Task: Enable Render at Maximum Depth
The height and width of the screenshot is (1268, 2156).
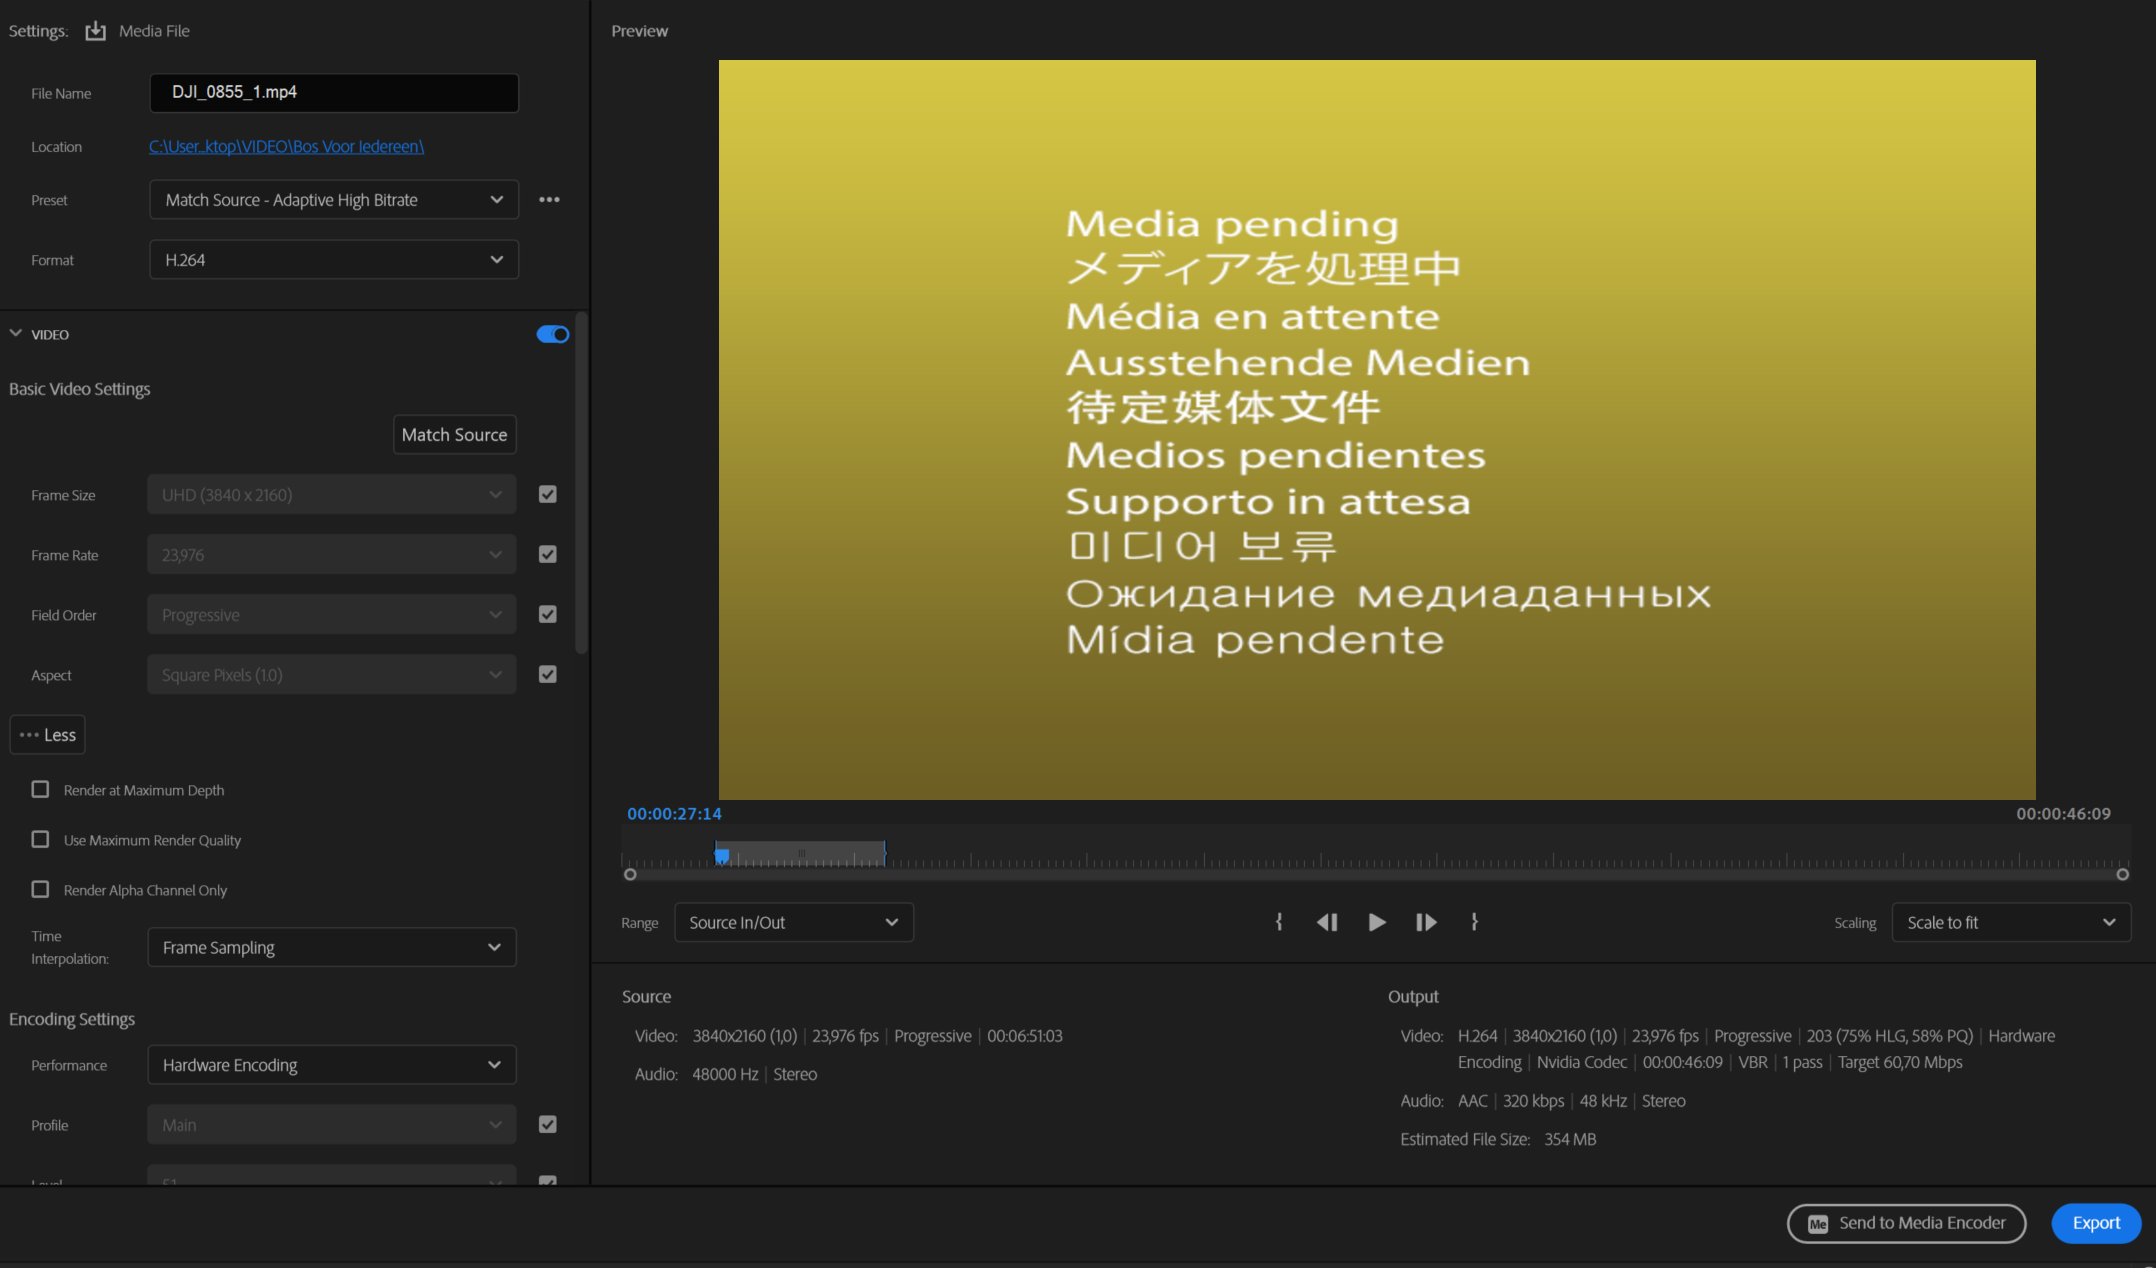Action: tap(40, 789)
